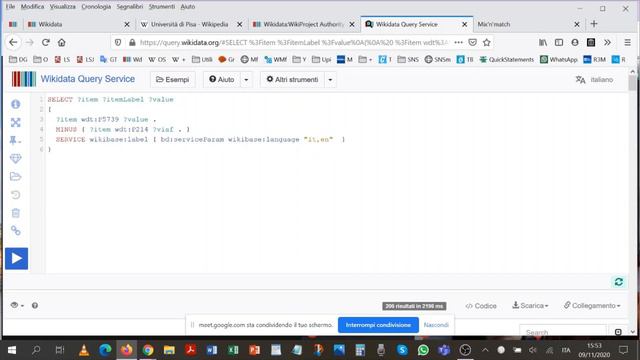640x360 pixels.
Task: Open Firefox library icon
Action: point(543,42)
